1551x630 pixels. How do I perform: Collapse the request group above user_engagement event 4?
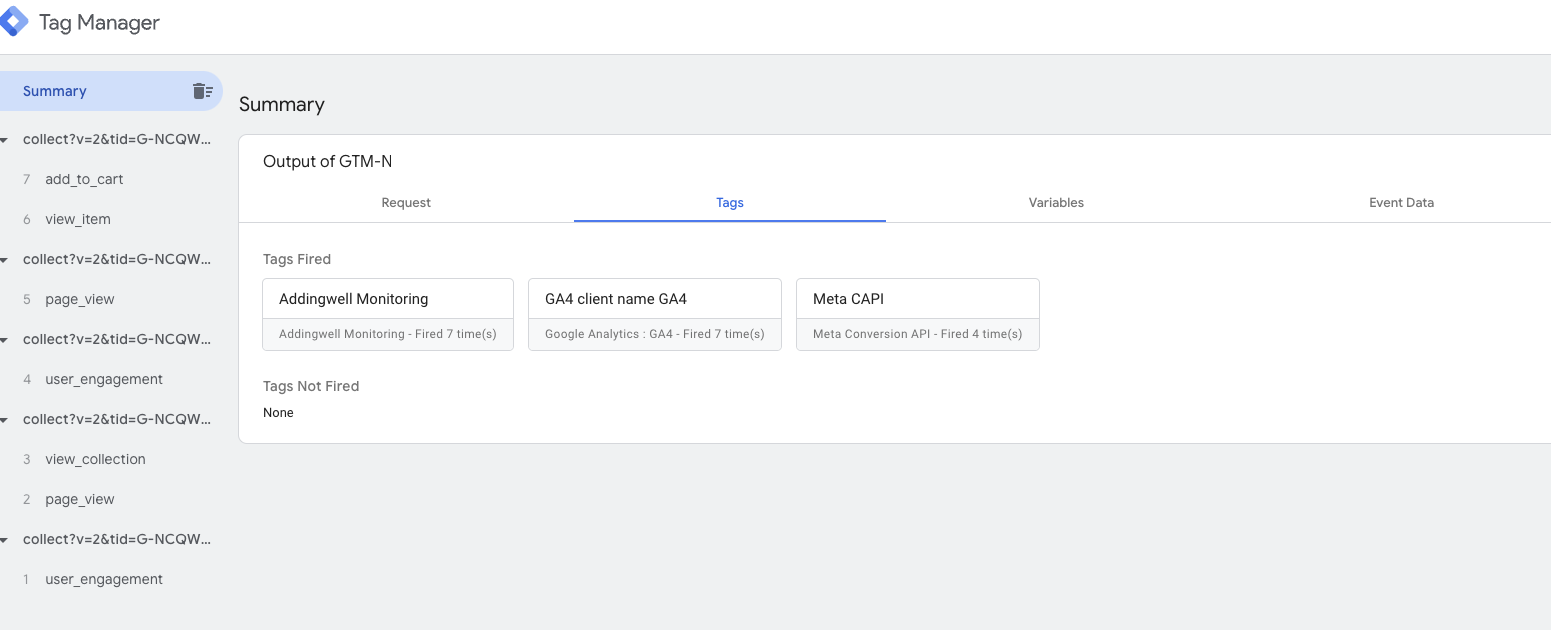tap(5, 340)
